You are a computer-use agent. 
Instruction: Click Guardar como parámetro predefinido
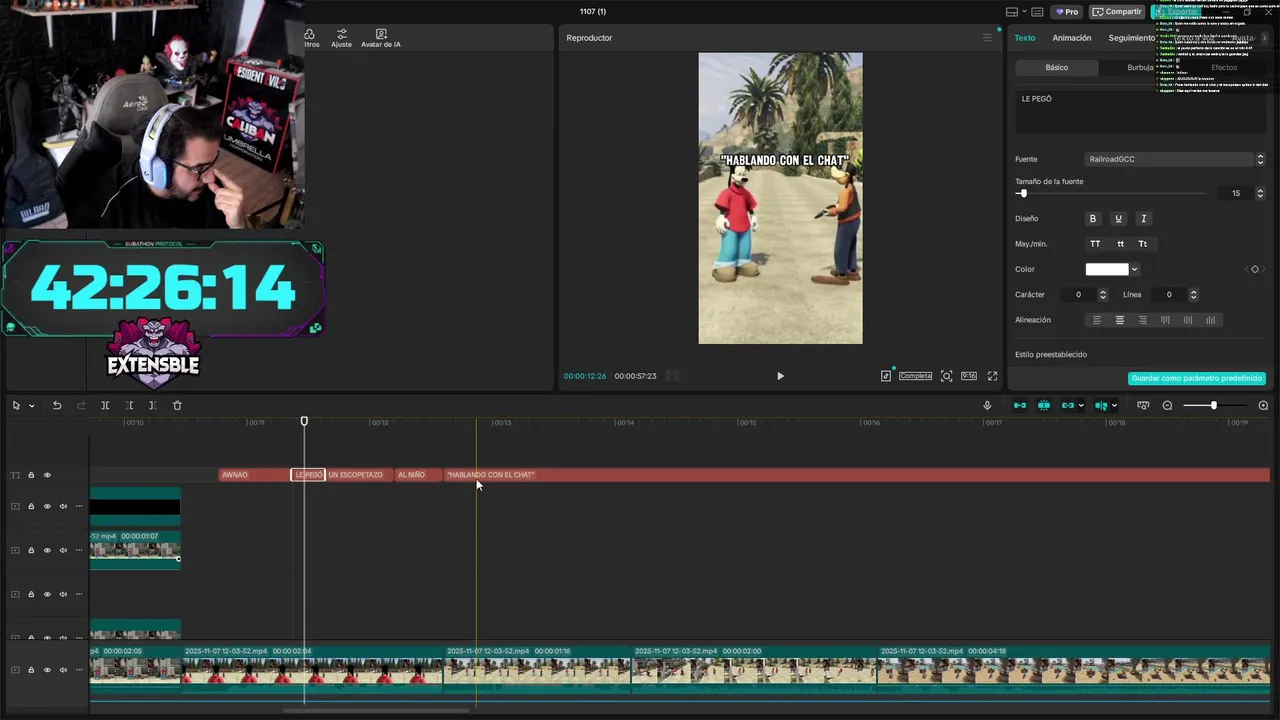(1197, 379)
